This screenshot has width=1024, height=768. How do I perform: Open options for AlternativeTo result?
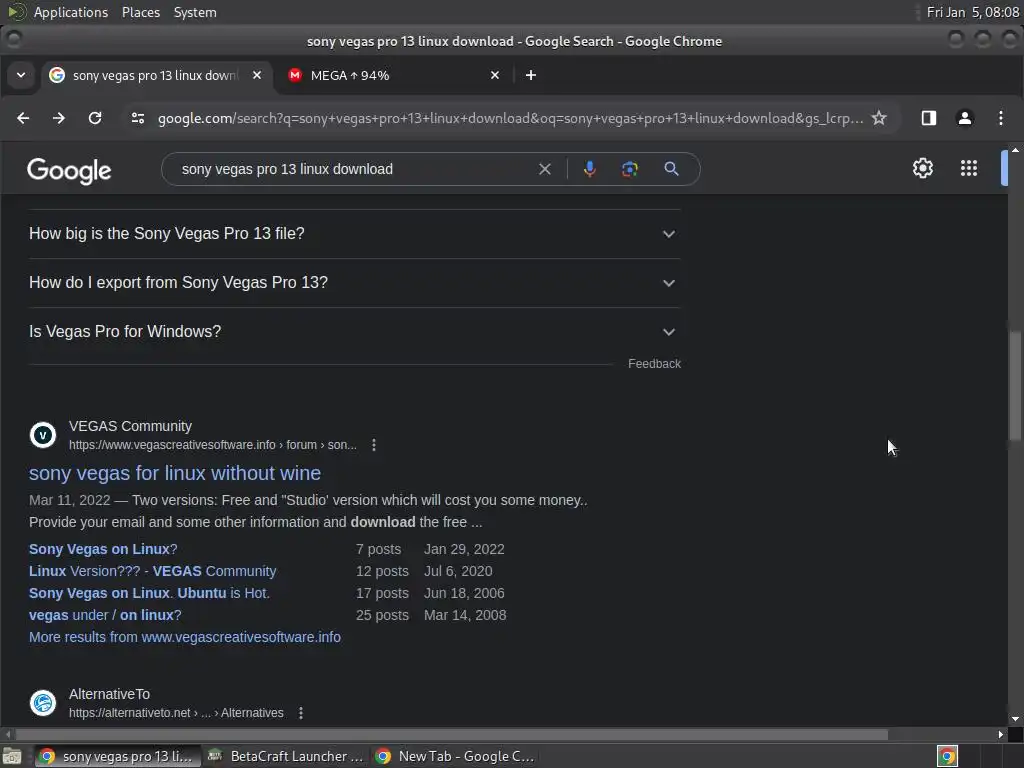pos(300,712)
